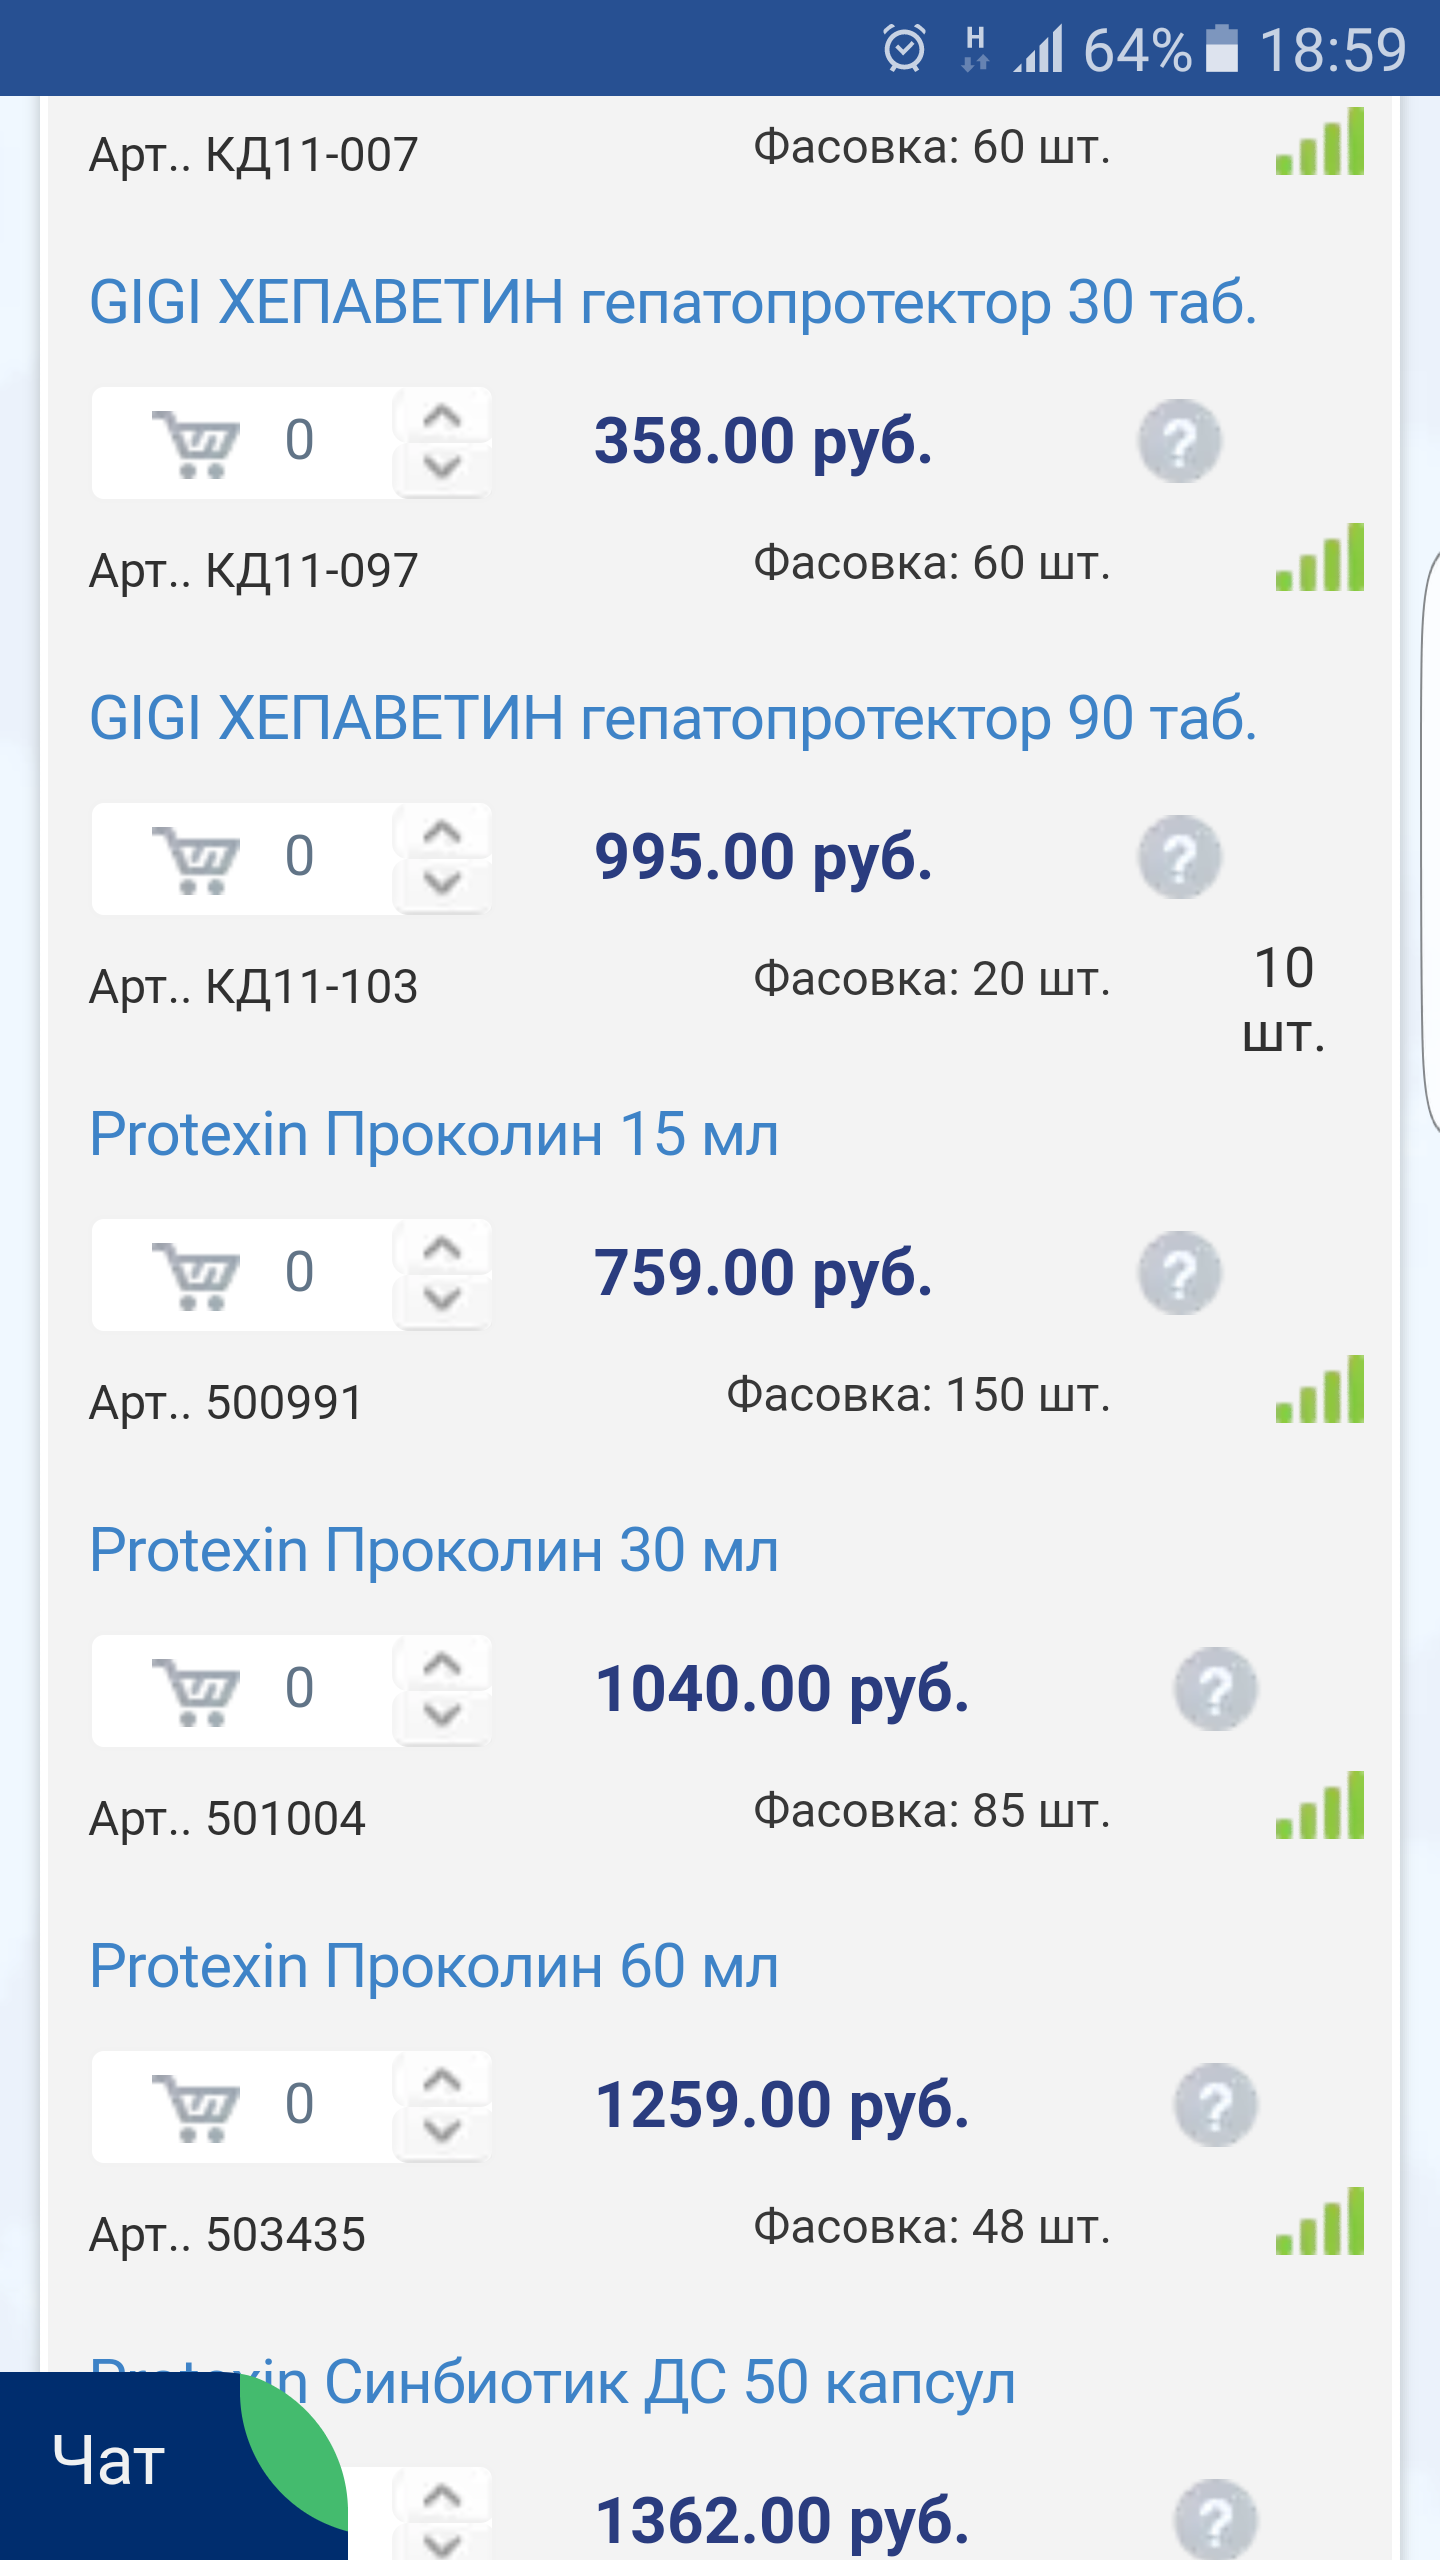Viewport: 1440px width, 2560px height.
Task: Decrease quantity for Проколин 30 мл
Action: click(442, 1715)
